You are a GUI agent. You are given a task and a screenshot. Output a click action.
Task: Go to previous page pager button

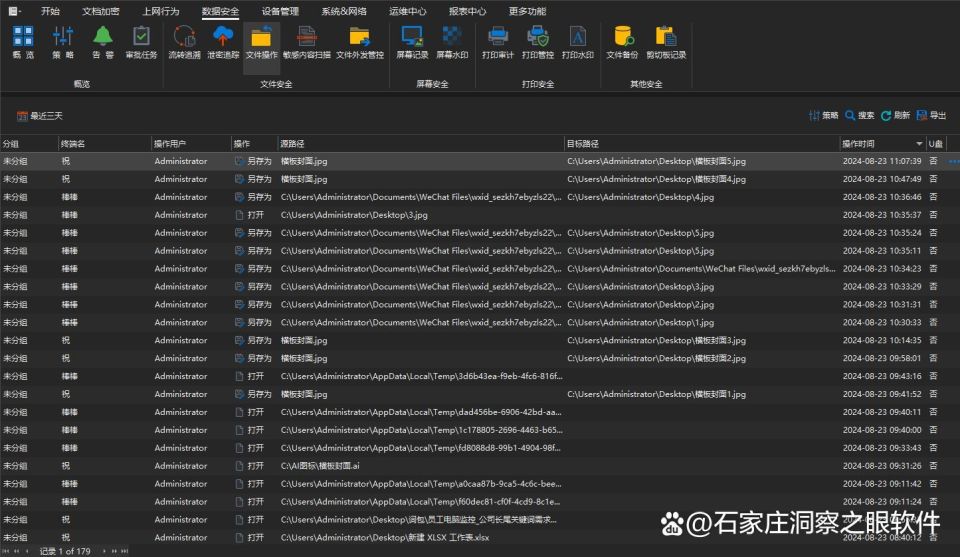tap(17, 551)
